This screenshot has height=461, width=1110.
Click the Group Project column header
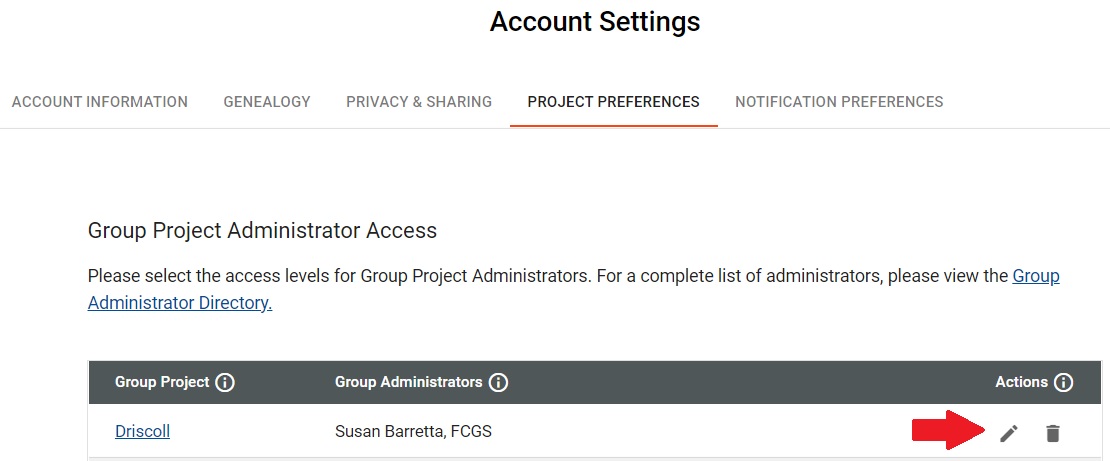(162, 382)
